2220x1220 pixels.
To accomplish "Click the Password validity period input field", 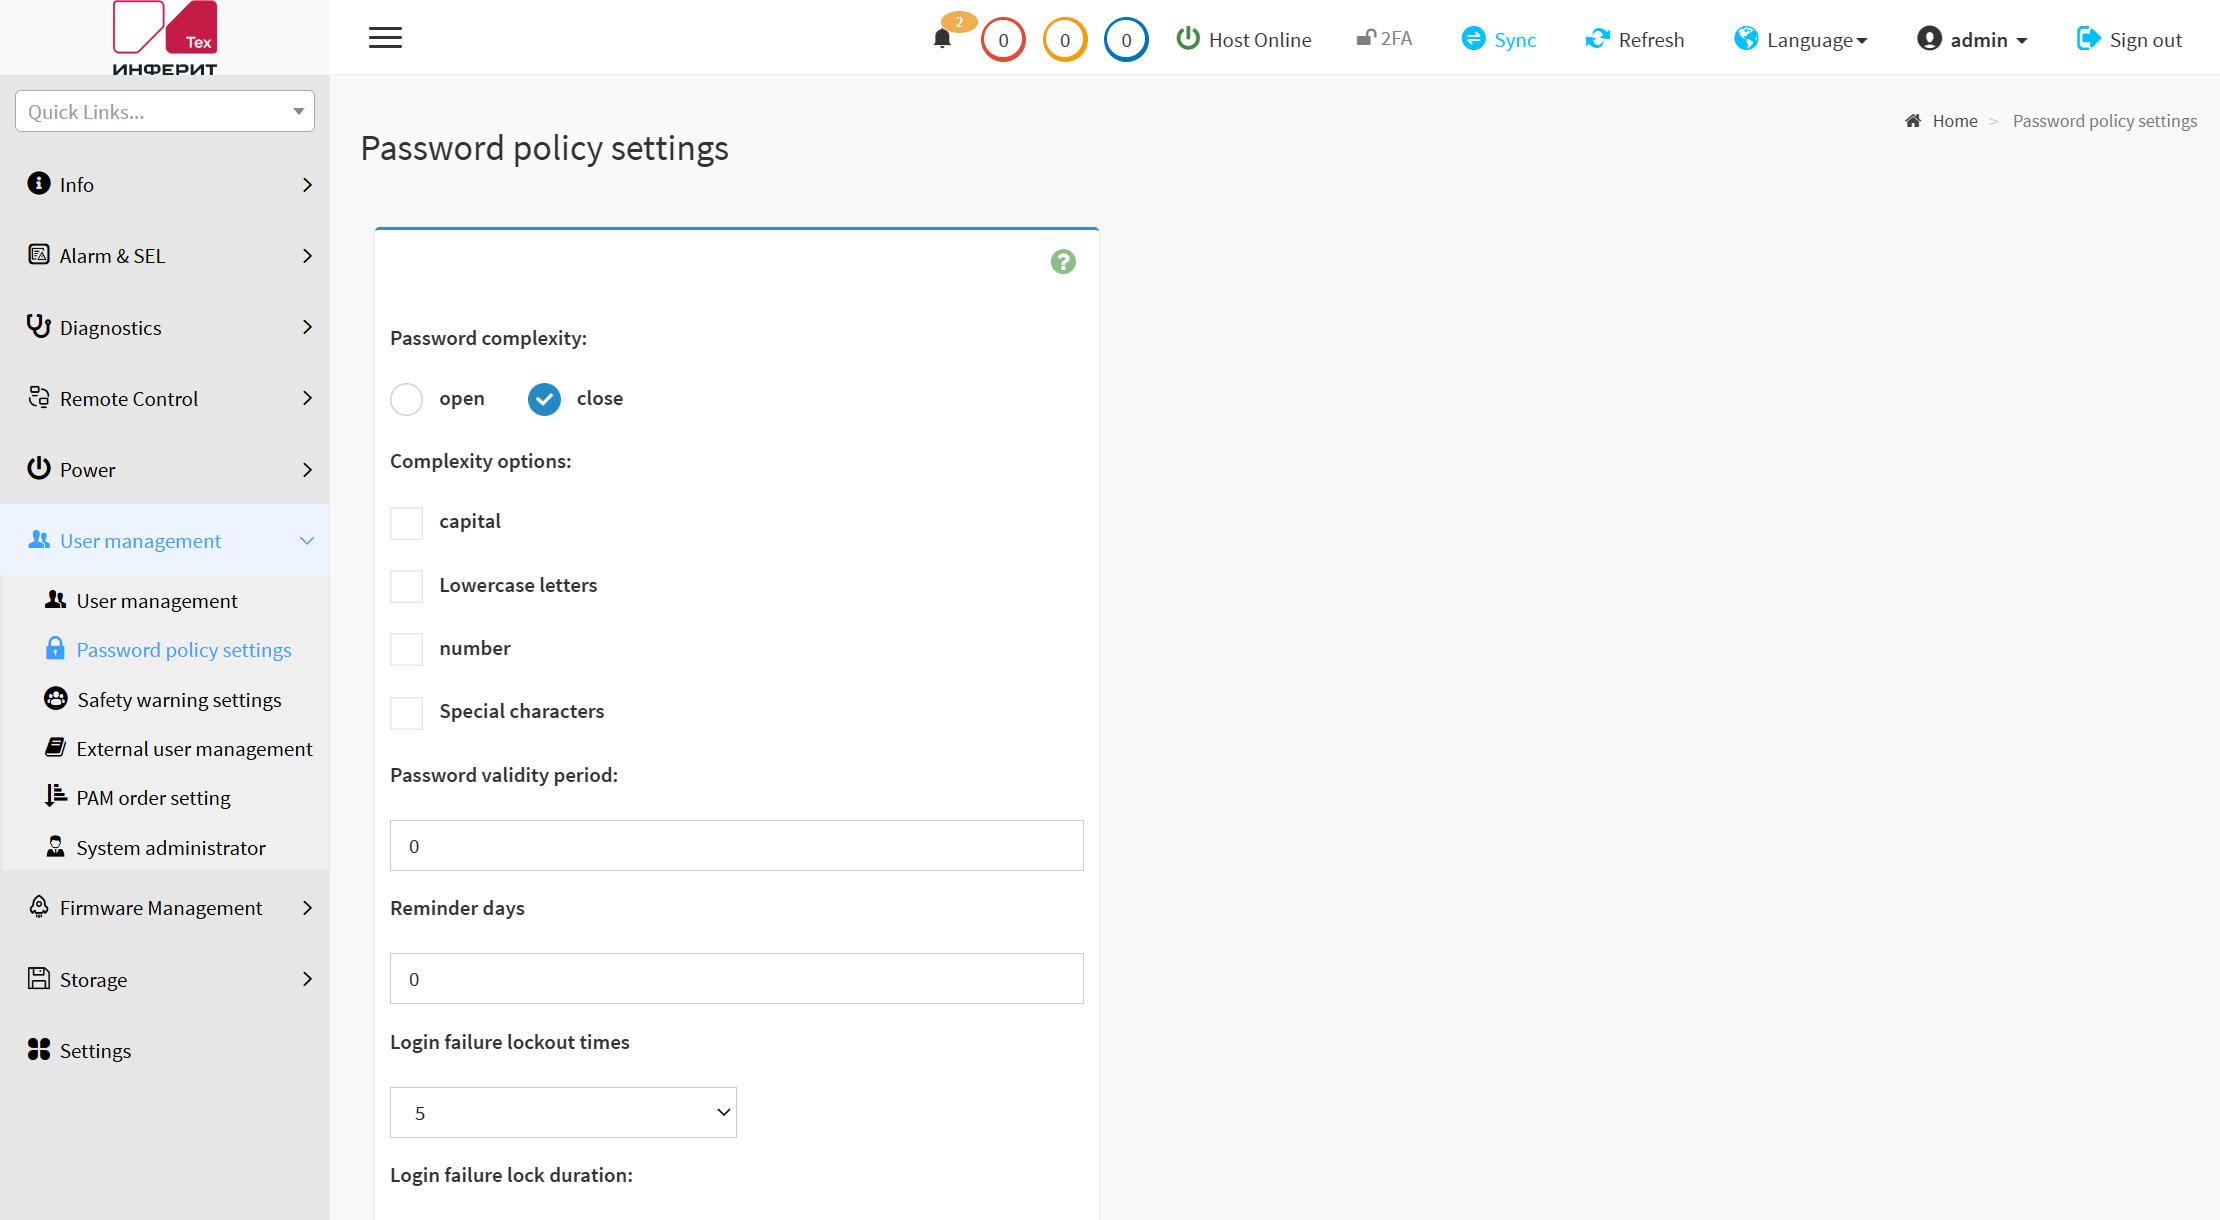I will click(x=736, y=845).
